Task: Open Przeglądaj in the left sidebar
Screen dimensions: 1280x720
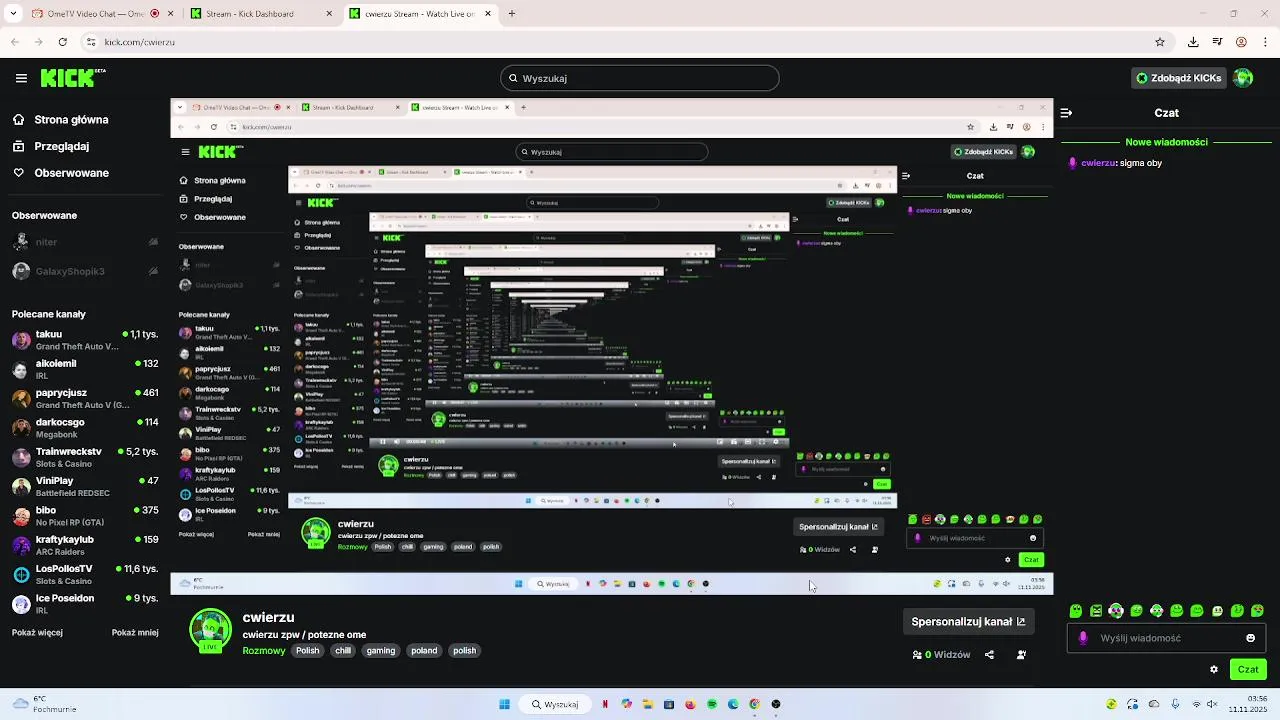Action: pyautogui.click(x=50, y=146)
